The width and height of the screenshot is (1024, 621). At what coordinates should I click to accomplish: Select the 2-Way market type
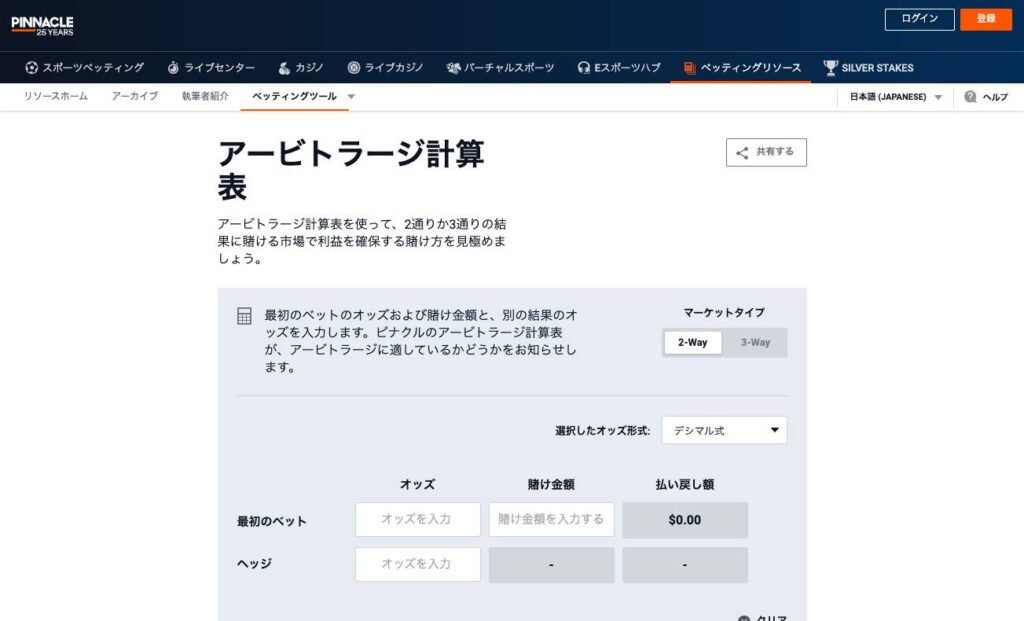tap(692, 343)
